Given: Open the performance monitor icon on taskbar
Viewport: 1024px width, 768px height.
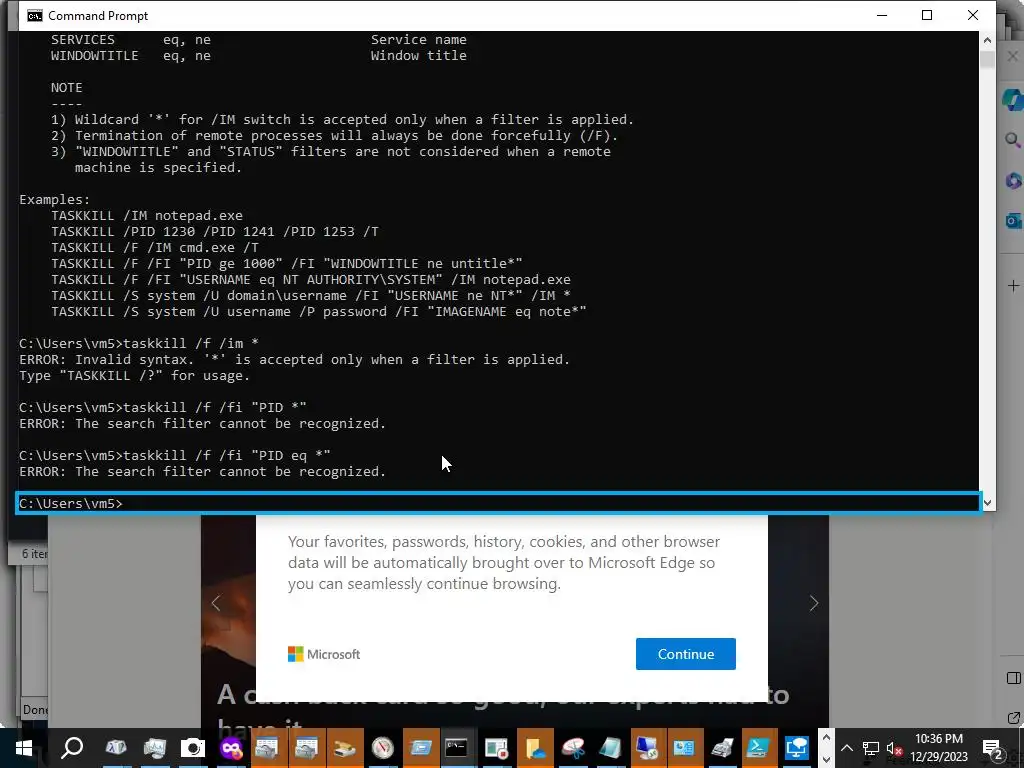Looking at the screenshot, I should [x=155, y=748].
